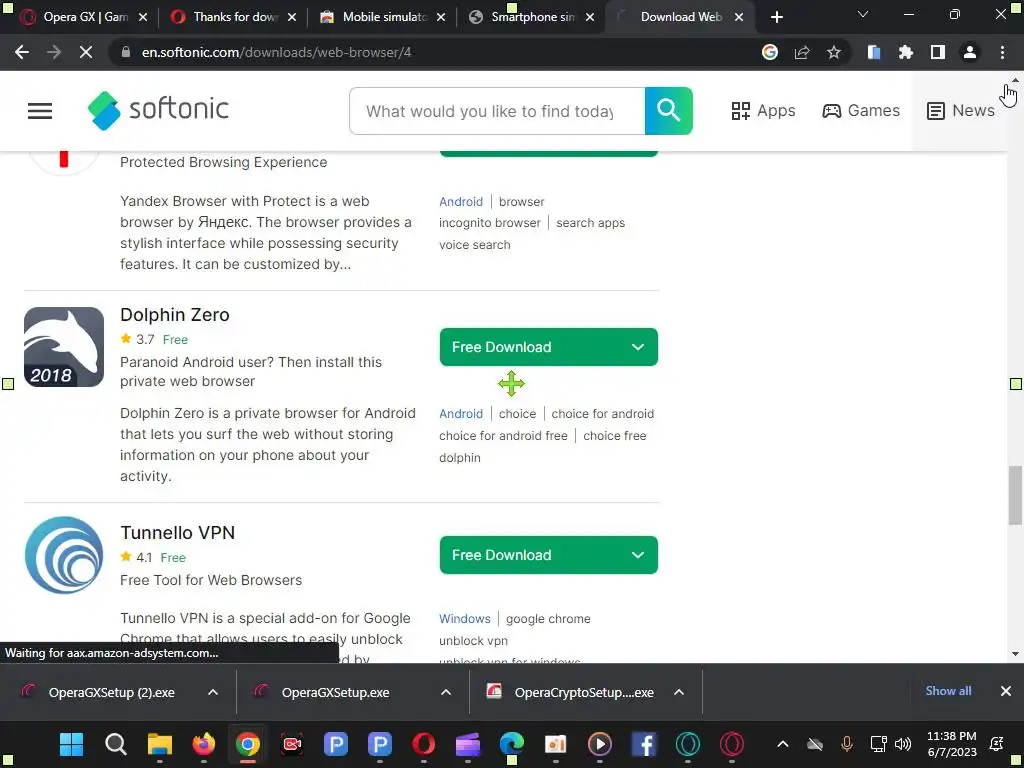This screenshot has height=768, width=1024.
Task: Stop loading the page
Action: point(86,52)
